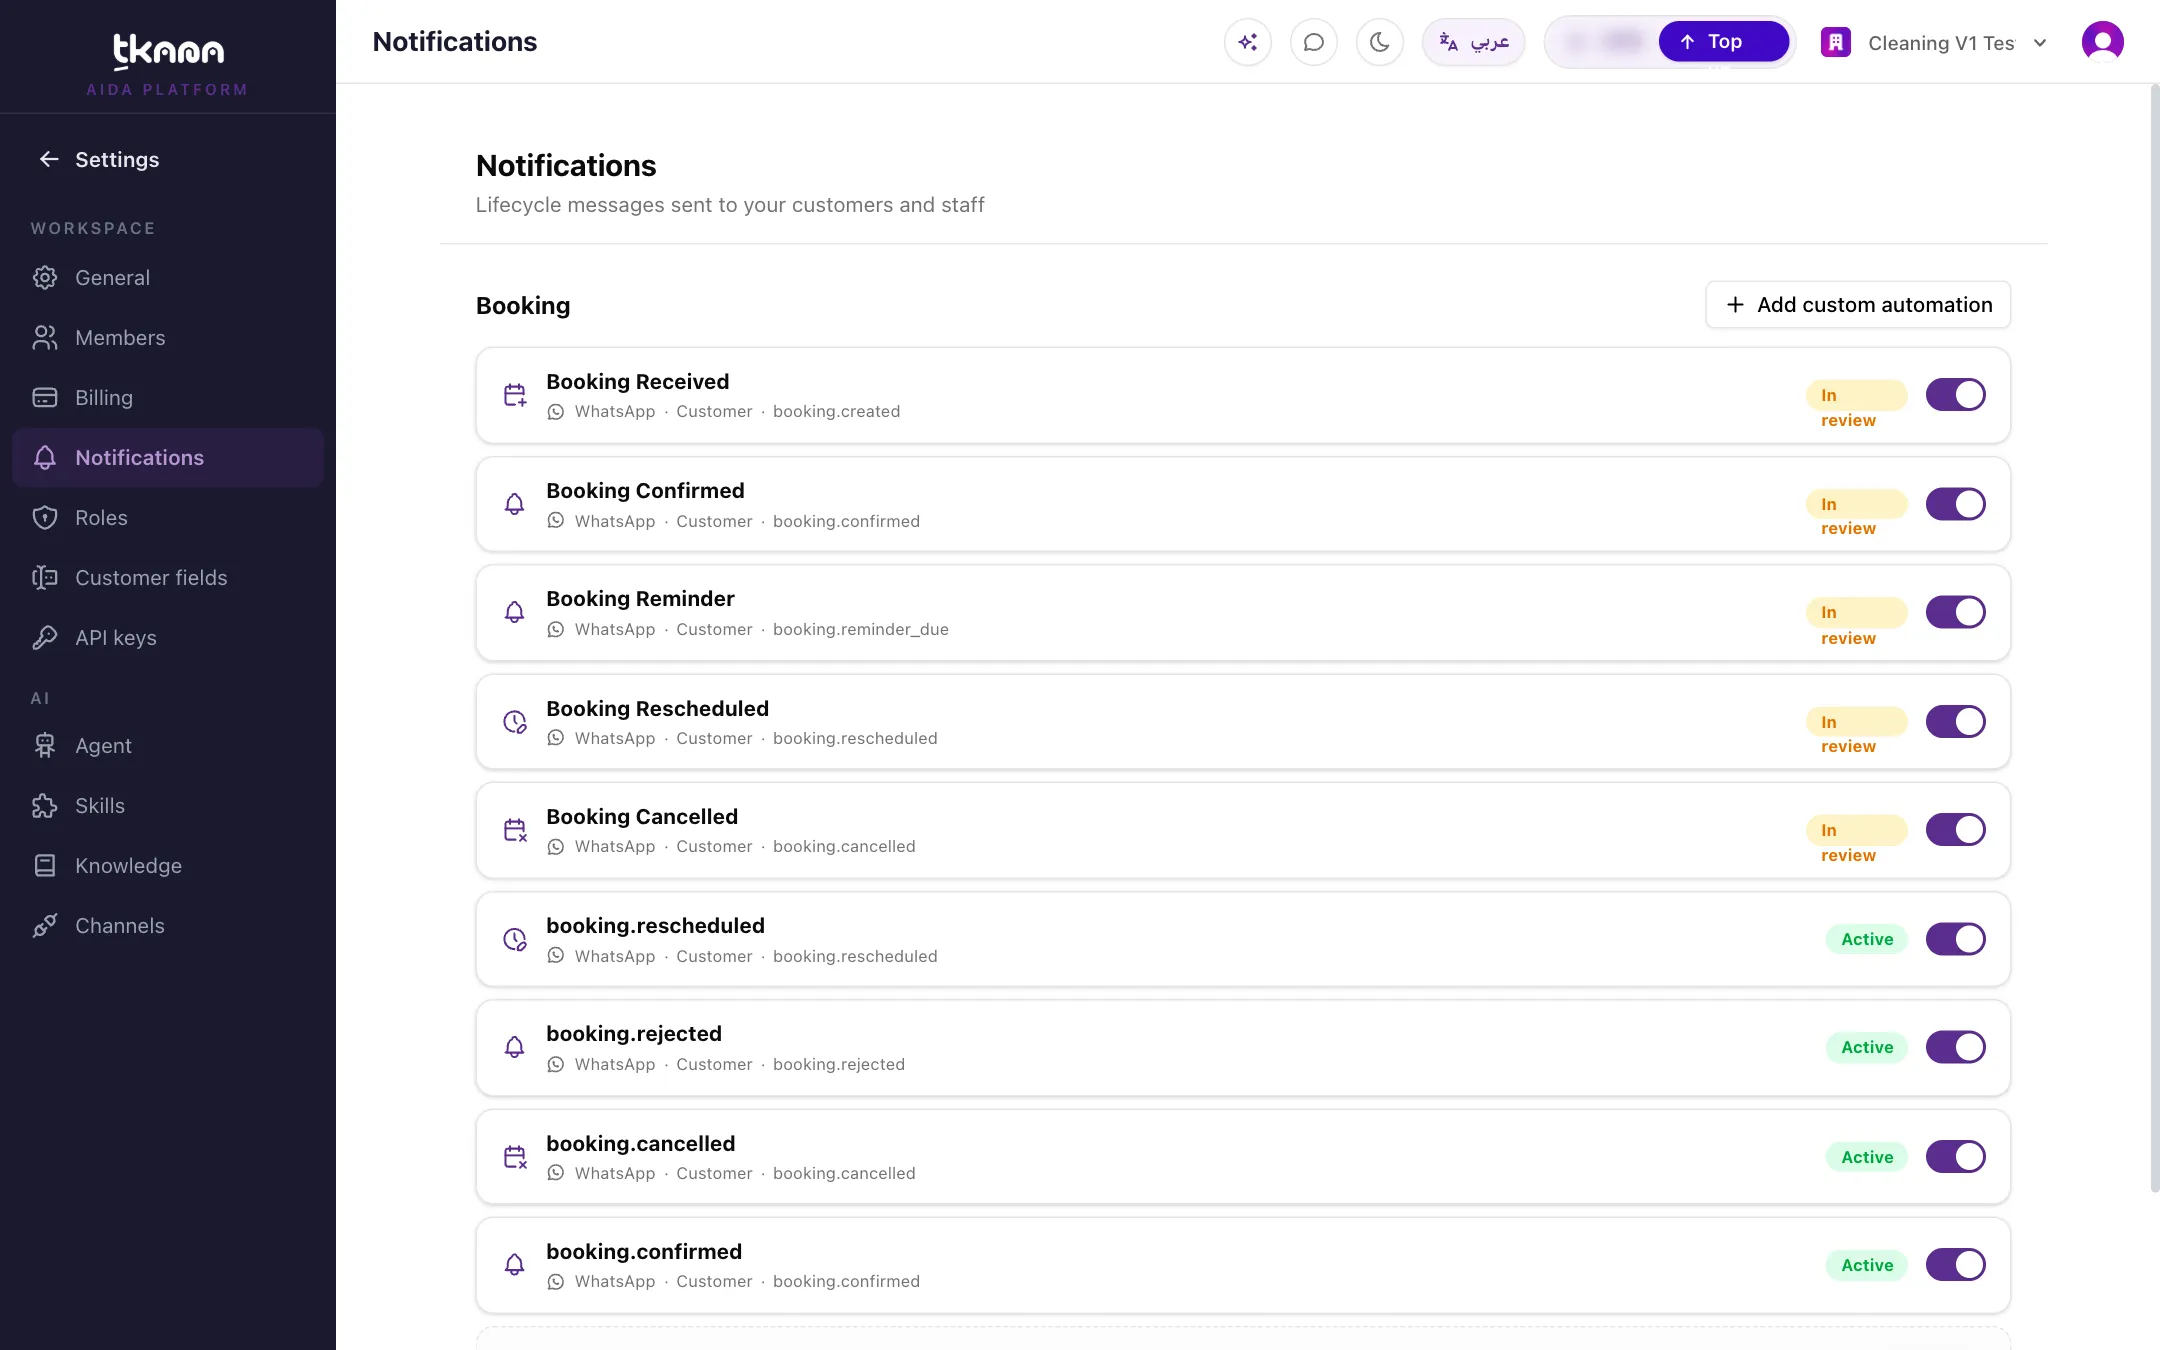
Task: Turn off Booking Cancelled toggle
Action: pyautogui.click(x=1955, y=830)
